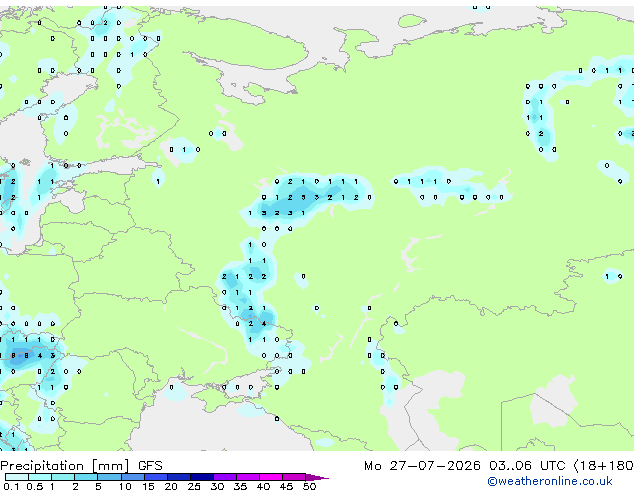Click the 0.1–0.5 mm lightest legend swatch

pos(17,477)
